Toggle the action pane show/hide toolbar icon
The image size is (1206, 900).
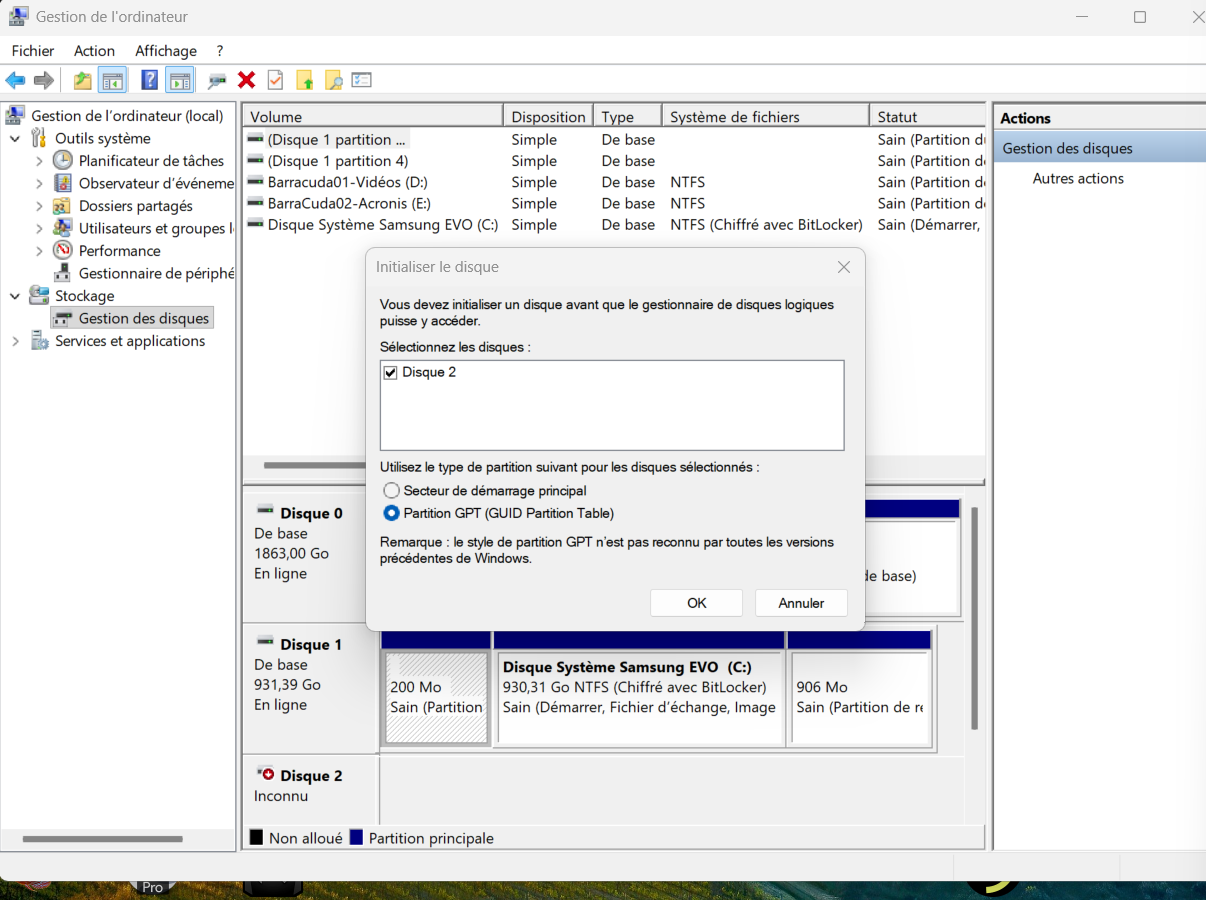click(180, 80)
